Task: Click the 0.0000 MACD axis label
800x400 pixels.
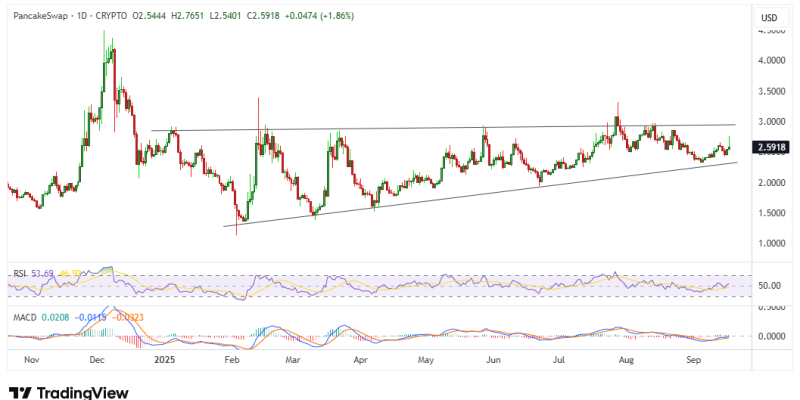Action: (x=771, y=336)
